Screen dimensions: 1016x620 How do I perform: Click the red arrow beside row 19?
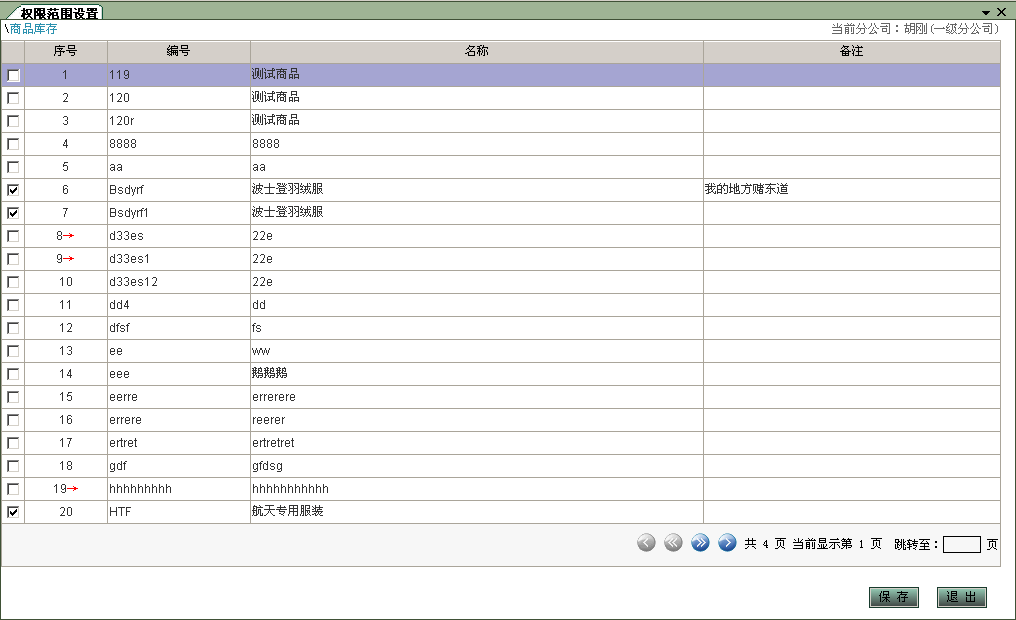(x=73, y=489)
